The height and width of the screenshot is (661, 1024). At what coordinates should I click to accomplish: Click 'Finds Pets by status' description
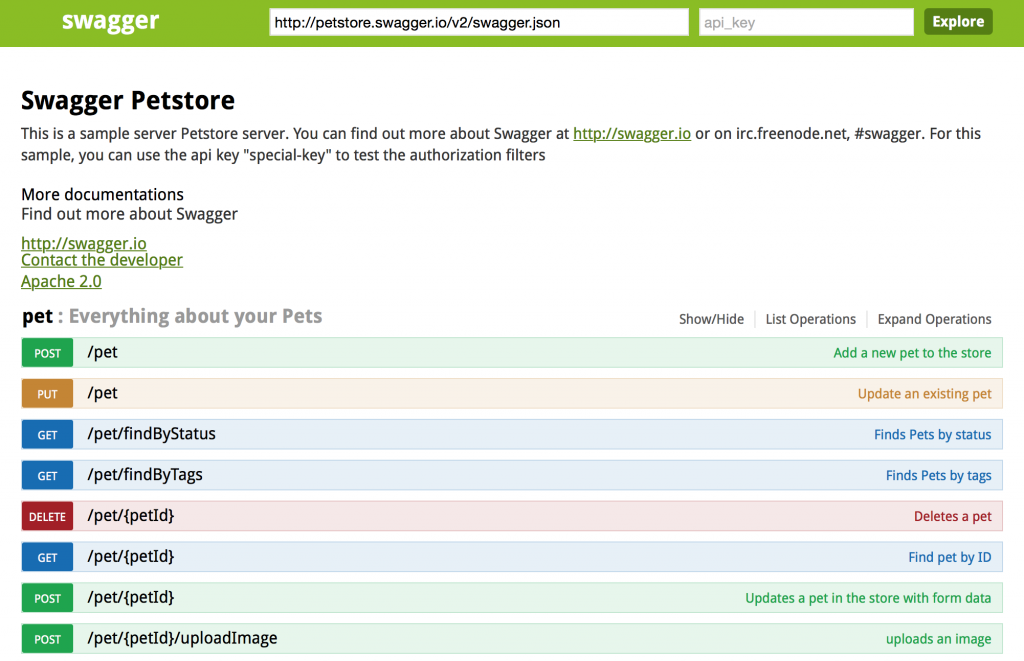[933, 435]
